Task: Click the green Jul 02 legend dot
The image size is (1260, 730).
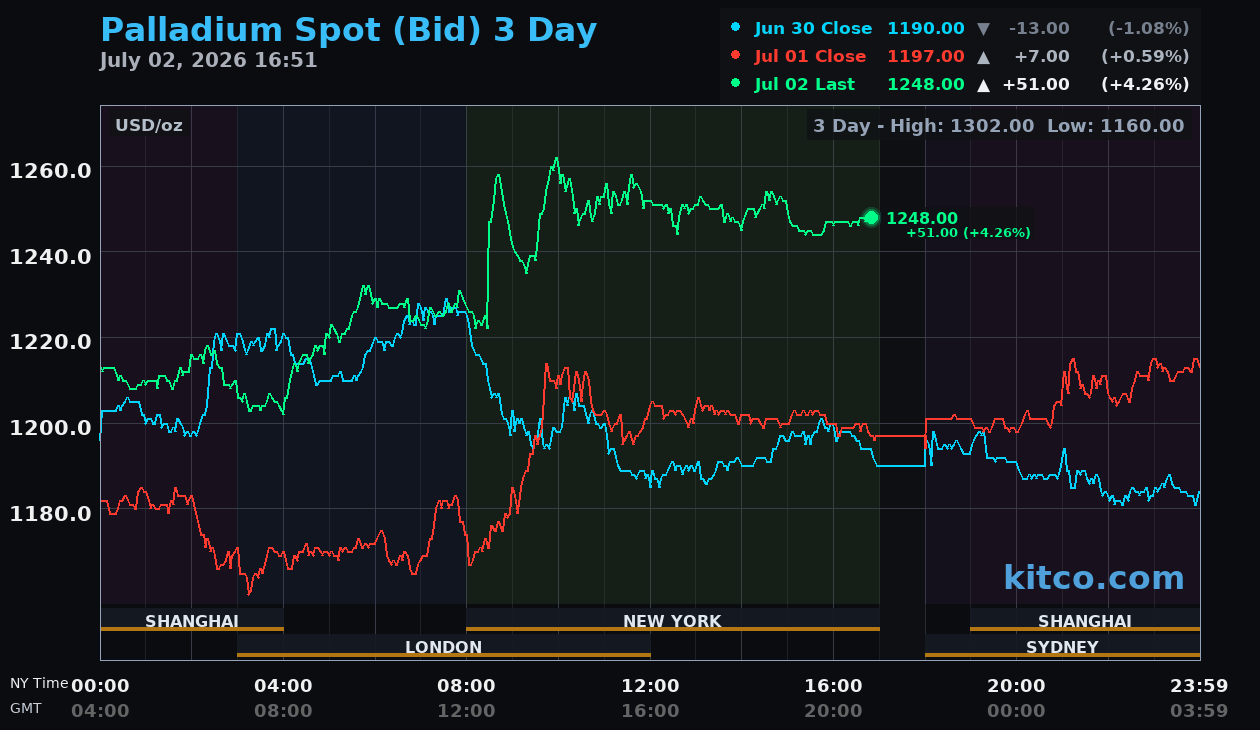Action: pos(736,84)
